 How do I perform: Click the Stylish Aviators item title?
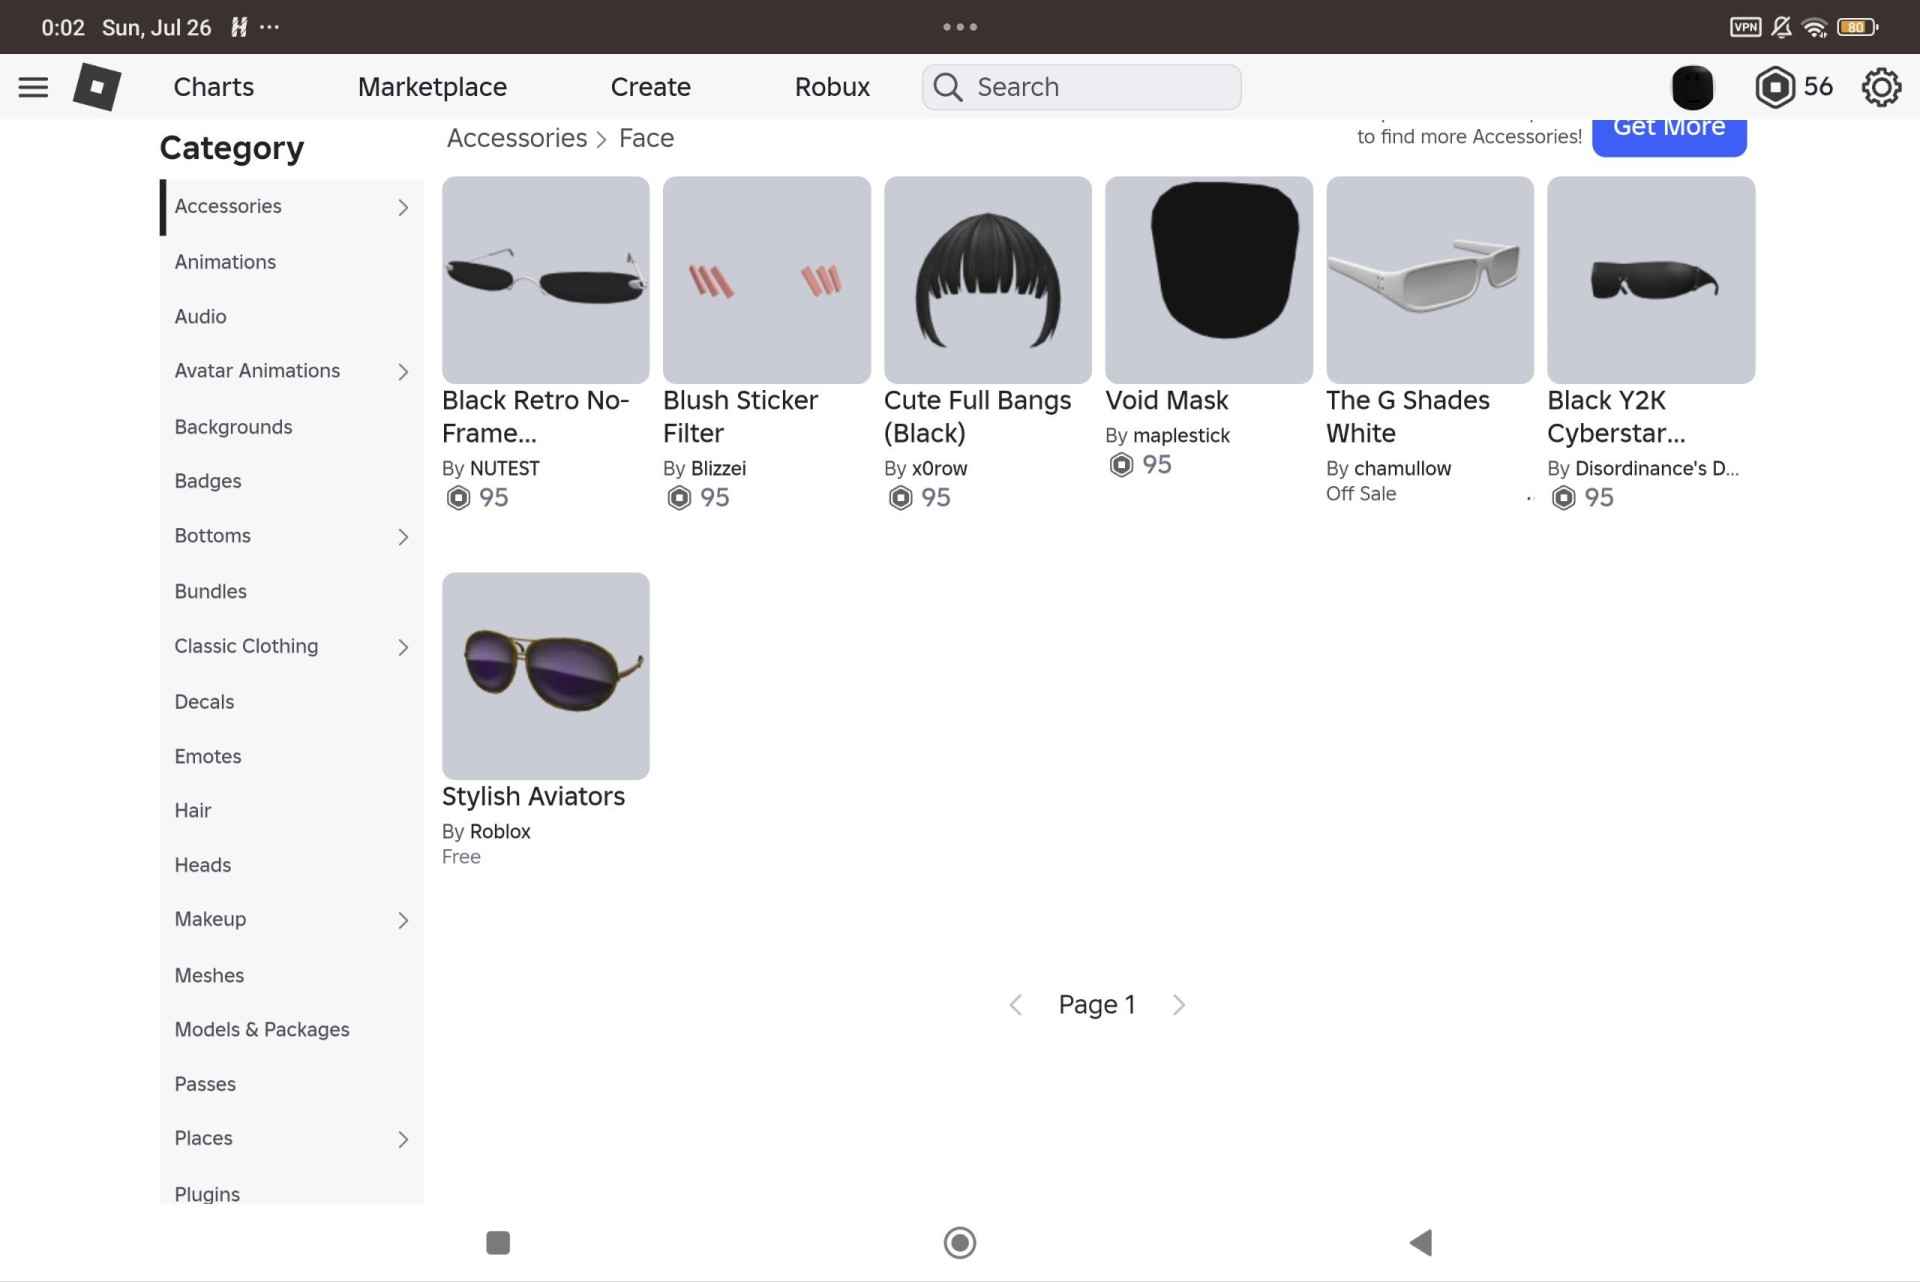tap(533, 796)
